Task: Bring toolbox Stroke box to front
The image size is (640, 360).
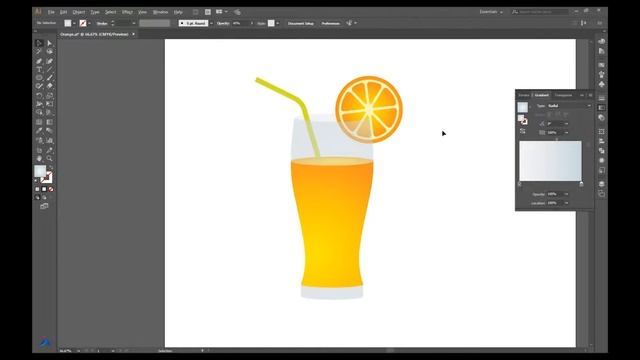Action: 47,178
